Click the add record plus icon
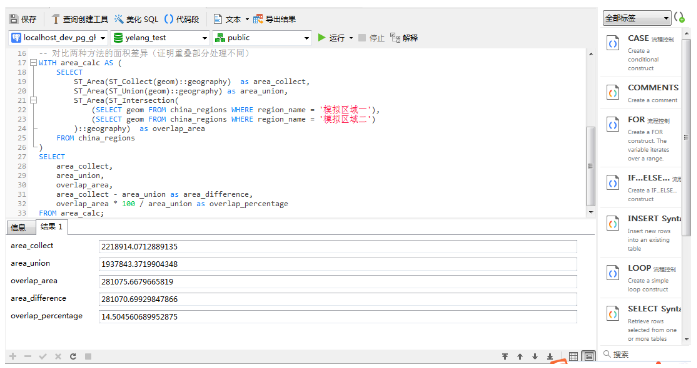Viewport: 697px width, 368px height. coord(13,356)
